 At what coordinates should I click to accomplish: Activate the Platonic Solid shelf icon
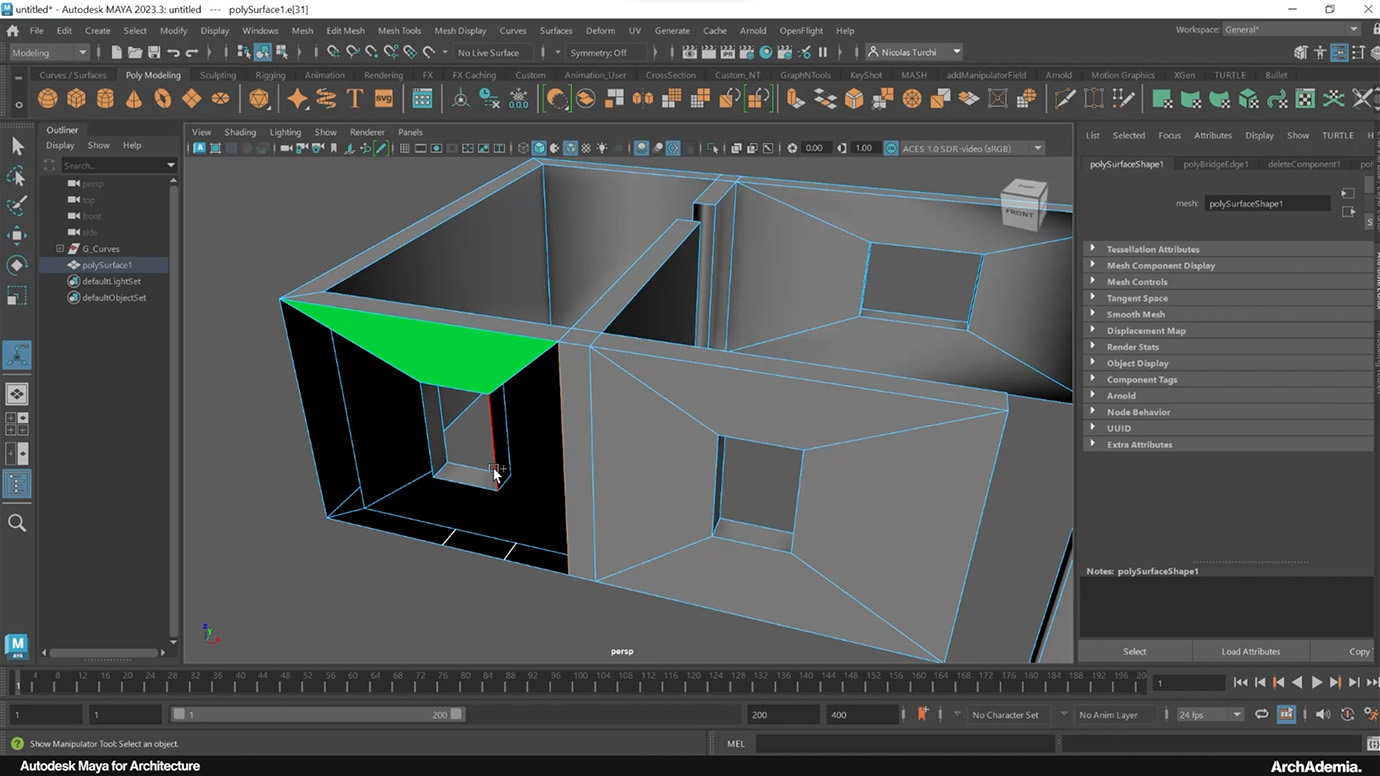[x=258, y=98]
